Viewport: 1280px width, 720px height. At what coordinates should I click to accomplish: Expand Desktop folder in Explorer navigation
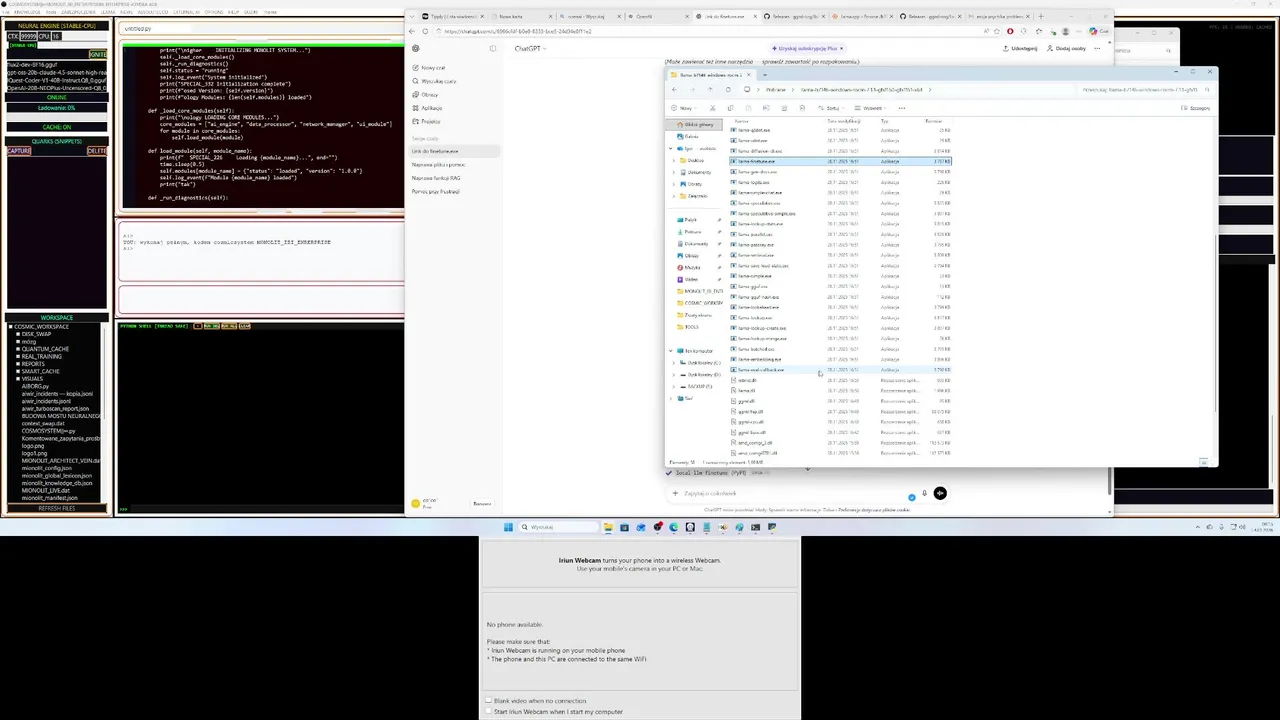tap(676, 160)
